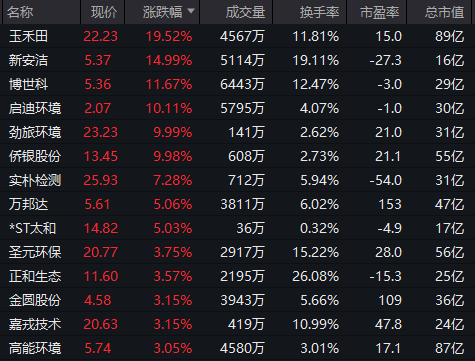
Task: Select the 实朴检测 stock name
Action: click(x=35, y=180)
